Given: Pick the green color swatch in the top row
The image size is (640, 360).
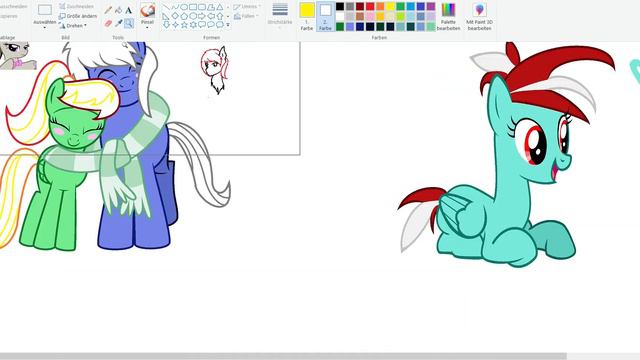Looking at the screenshot, I should pyautogui.click(x=400, y=6).
